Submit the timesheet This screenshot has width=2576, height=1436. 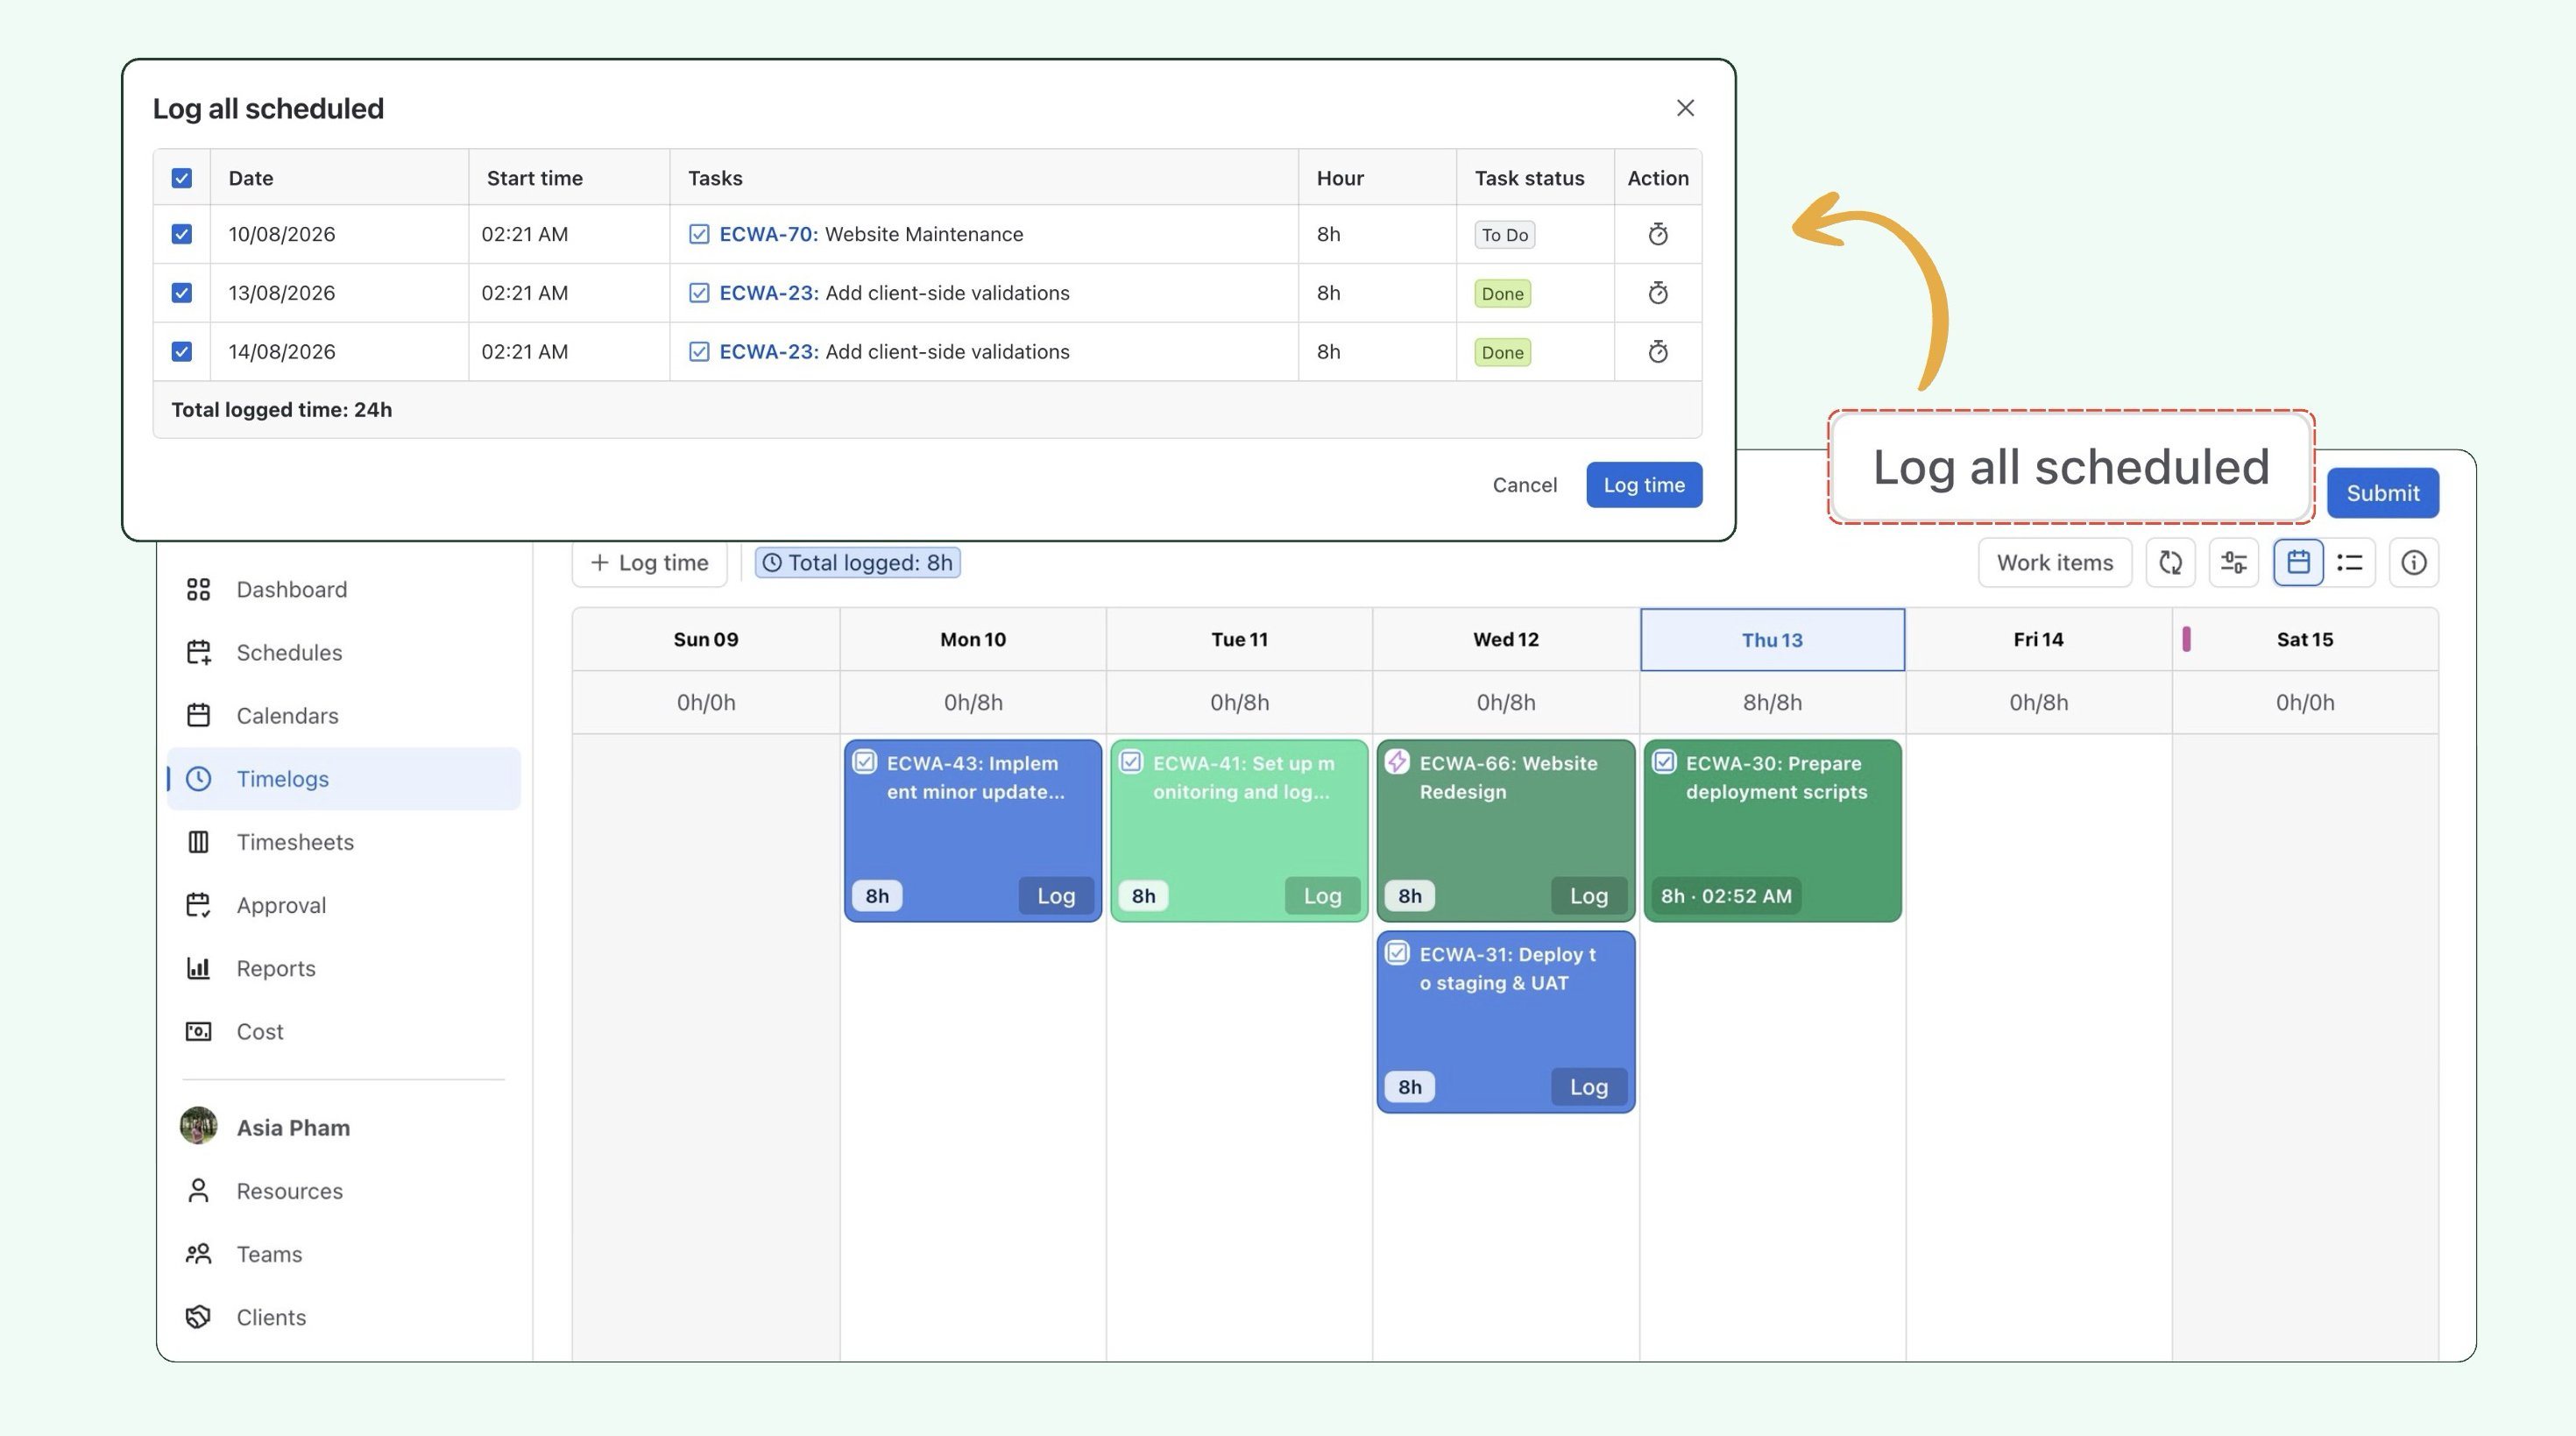point(2382,493)
